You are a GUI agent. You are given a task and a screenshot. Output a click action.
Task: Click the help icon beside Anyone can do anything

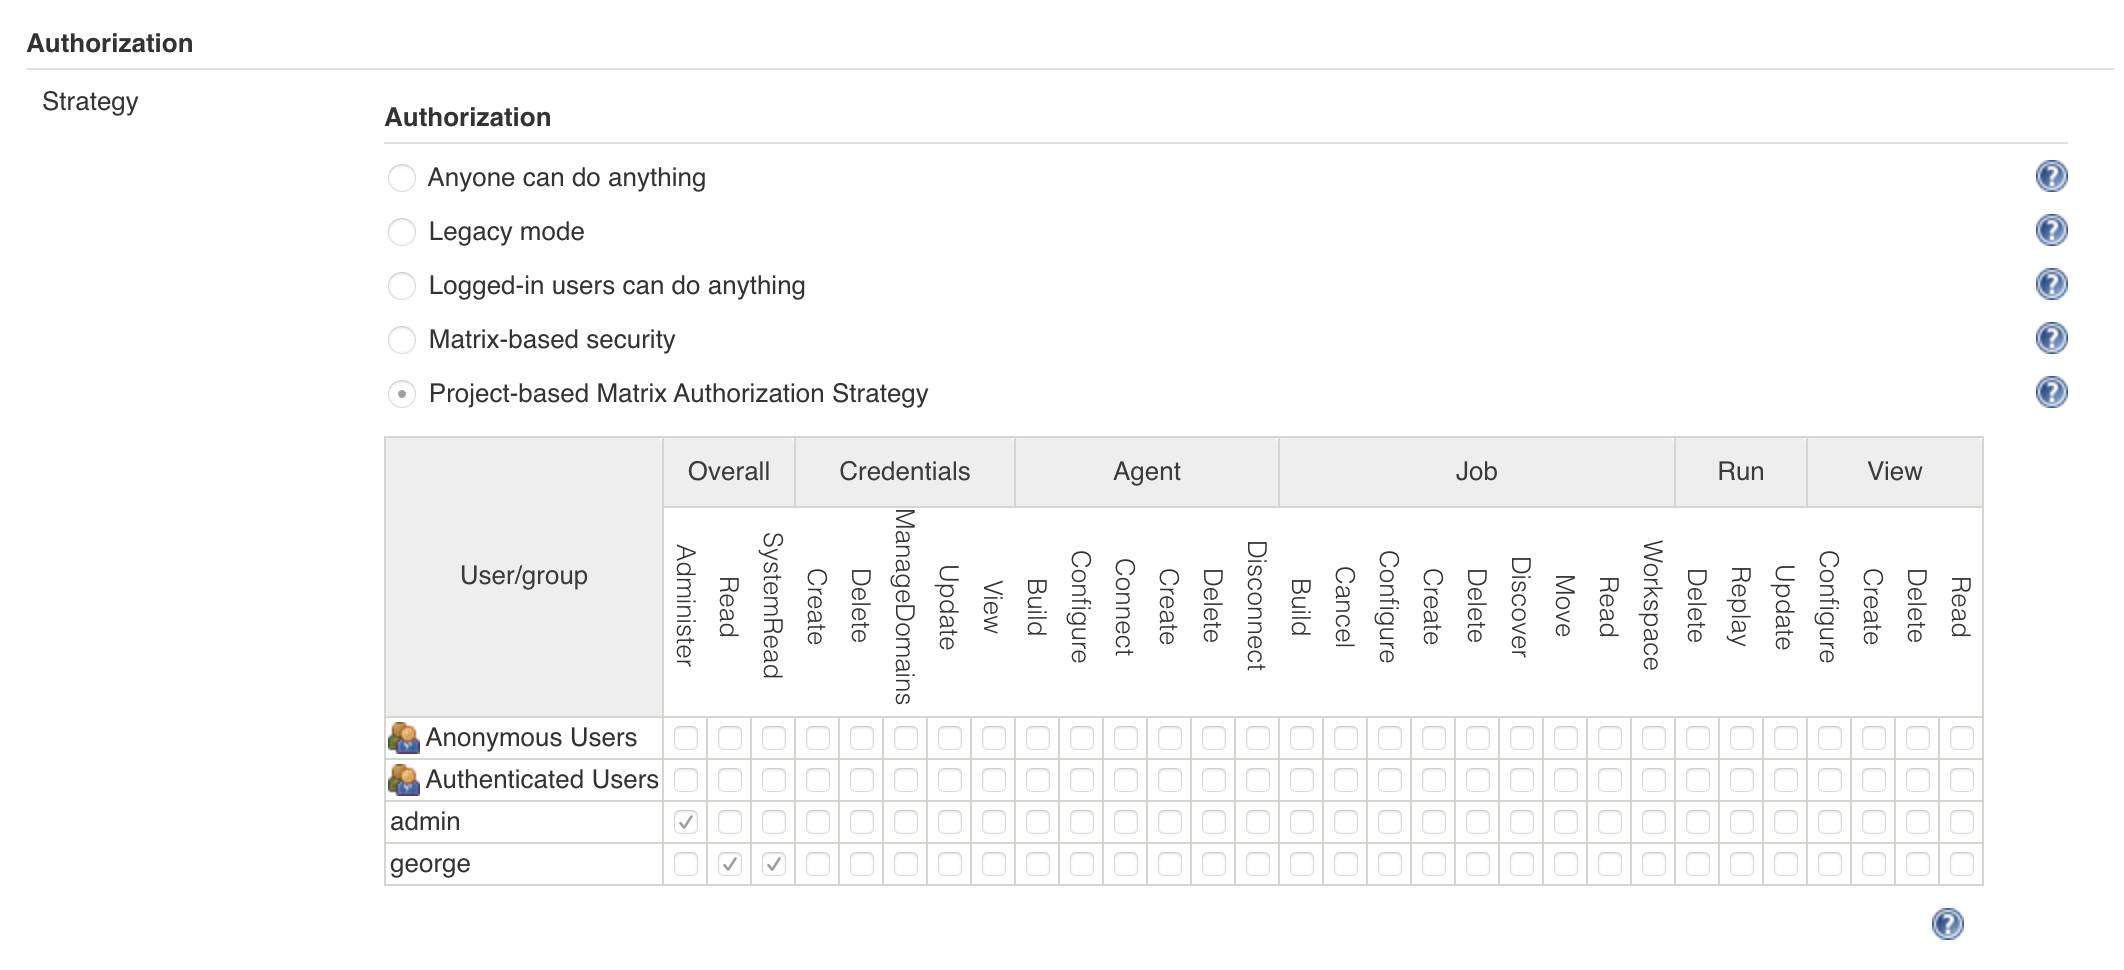point(2051,176)
